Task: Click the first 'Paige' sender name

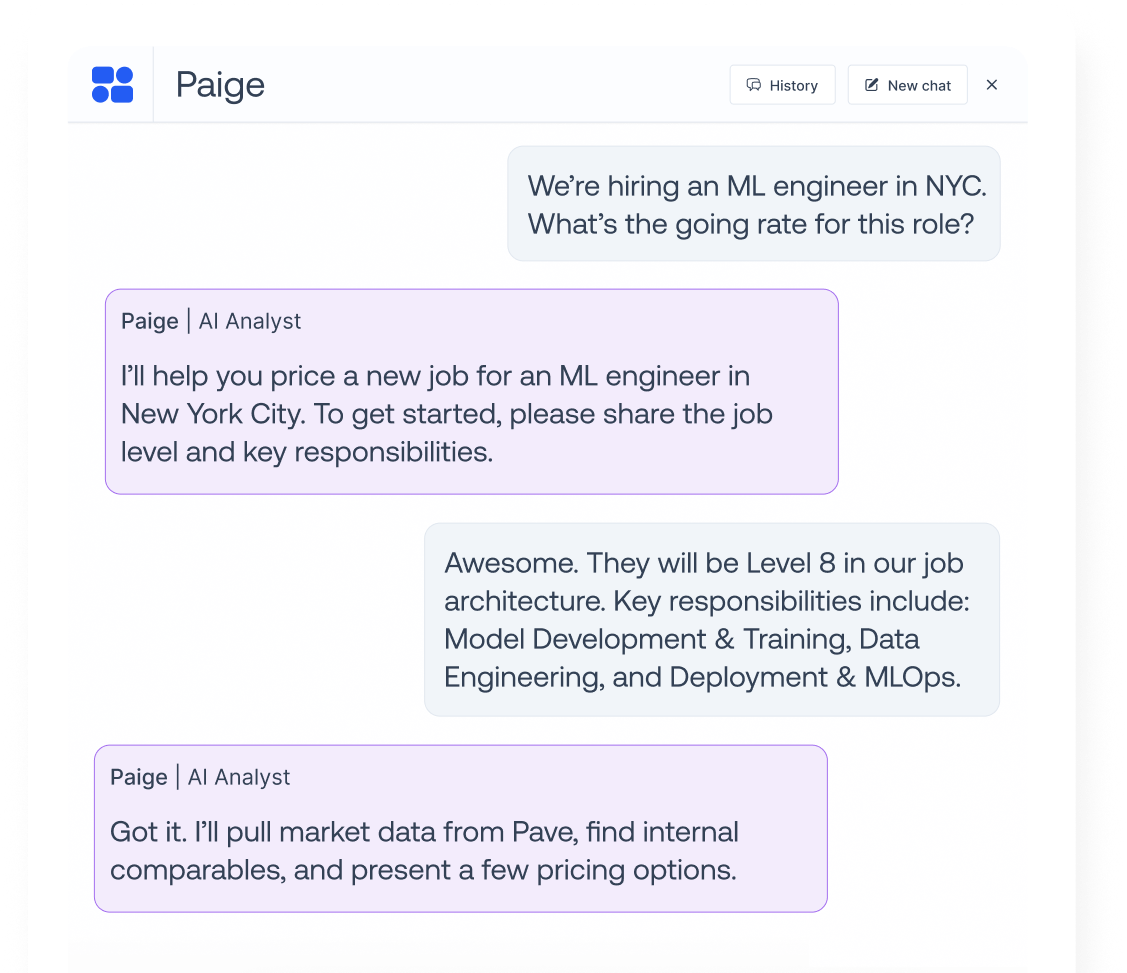Action: [x=149, y=321]
